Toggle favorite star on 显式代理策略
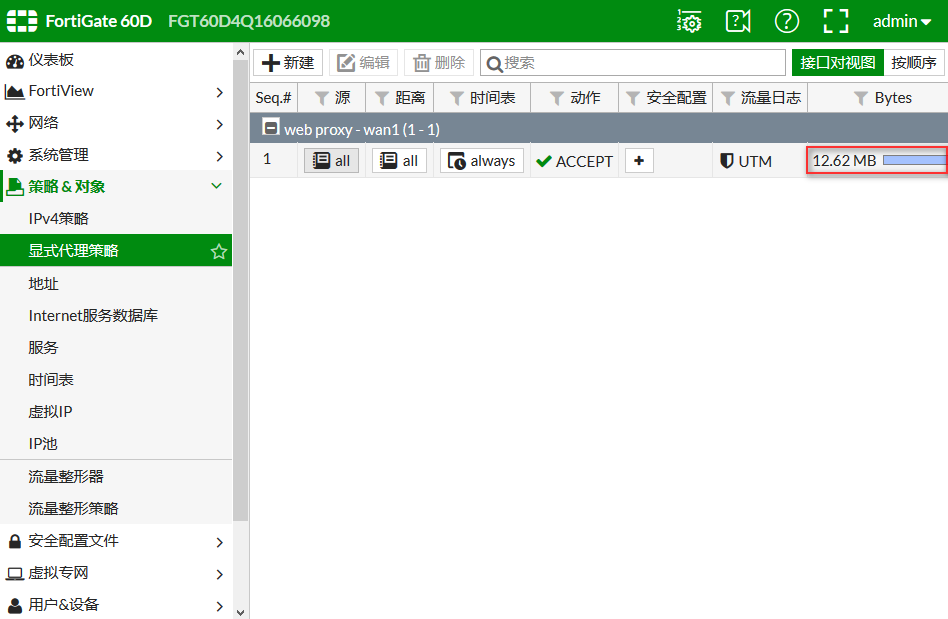 tap(219, 251)
